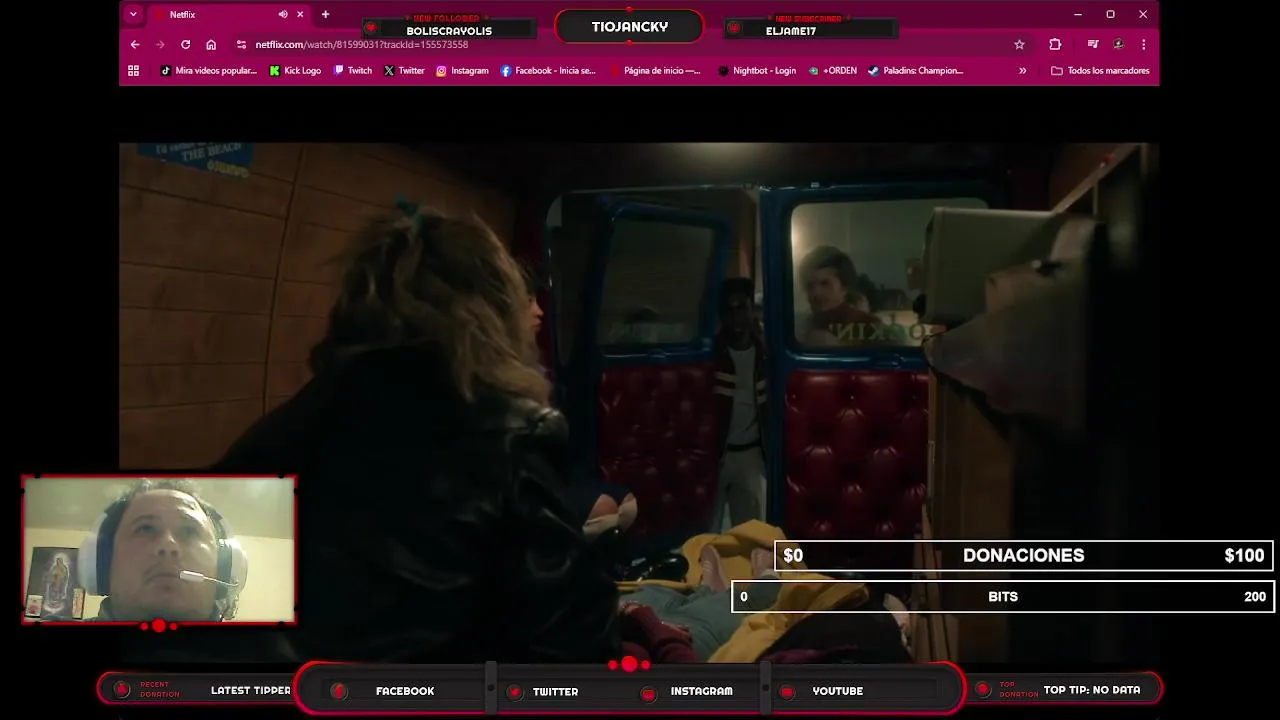Image resolution: width=1280 pixels, height=720 pixels.
Task: Open the 'Facebook - Inicia se...' bookmark
Action: tap(548, 71)
